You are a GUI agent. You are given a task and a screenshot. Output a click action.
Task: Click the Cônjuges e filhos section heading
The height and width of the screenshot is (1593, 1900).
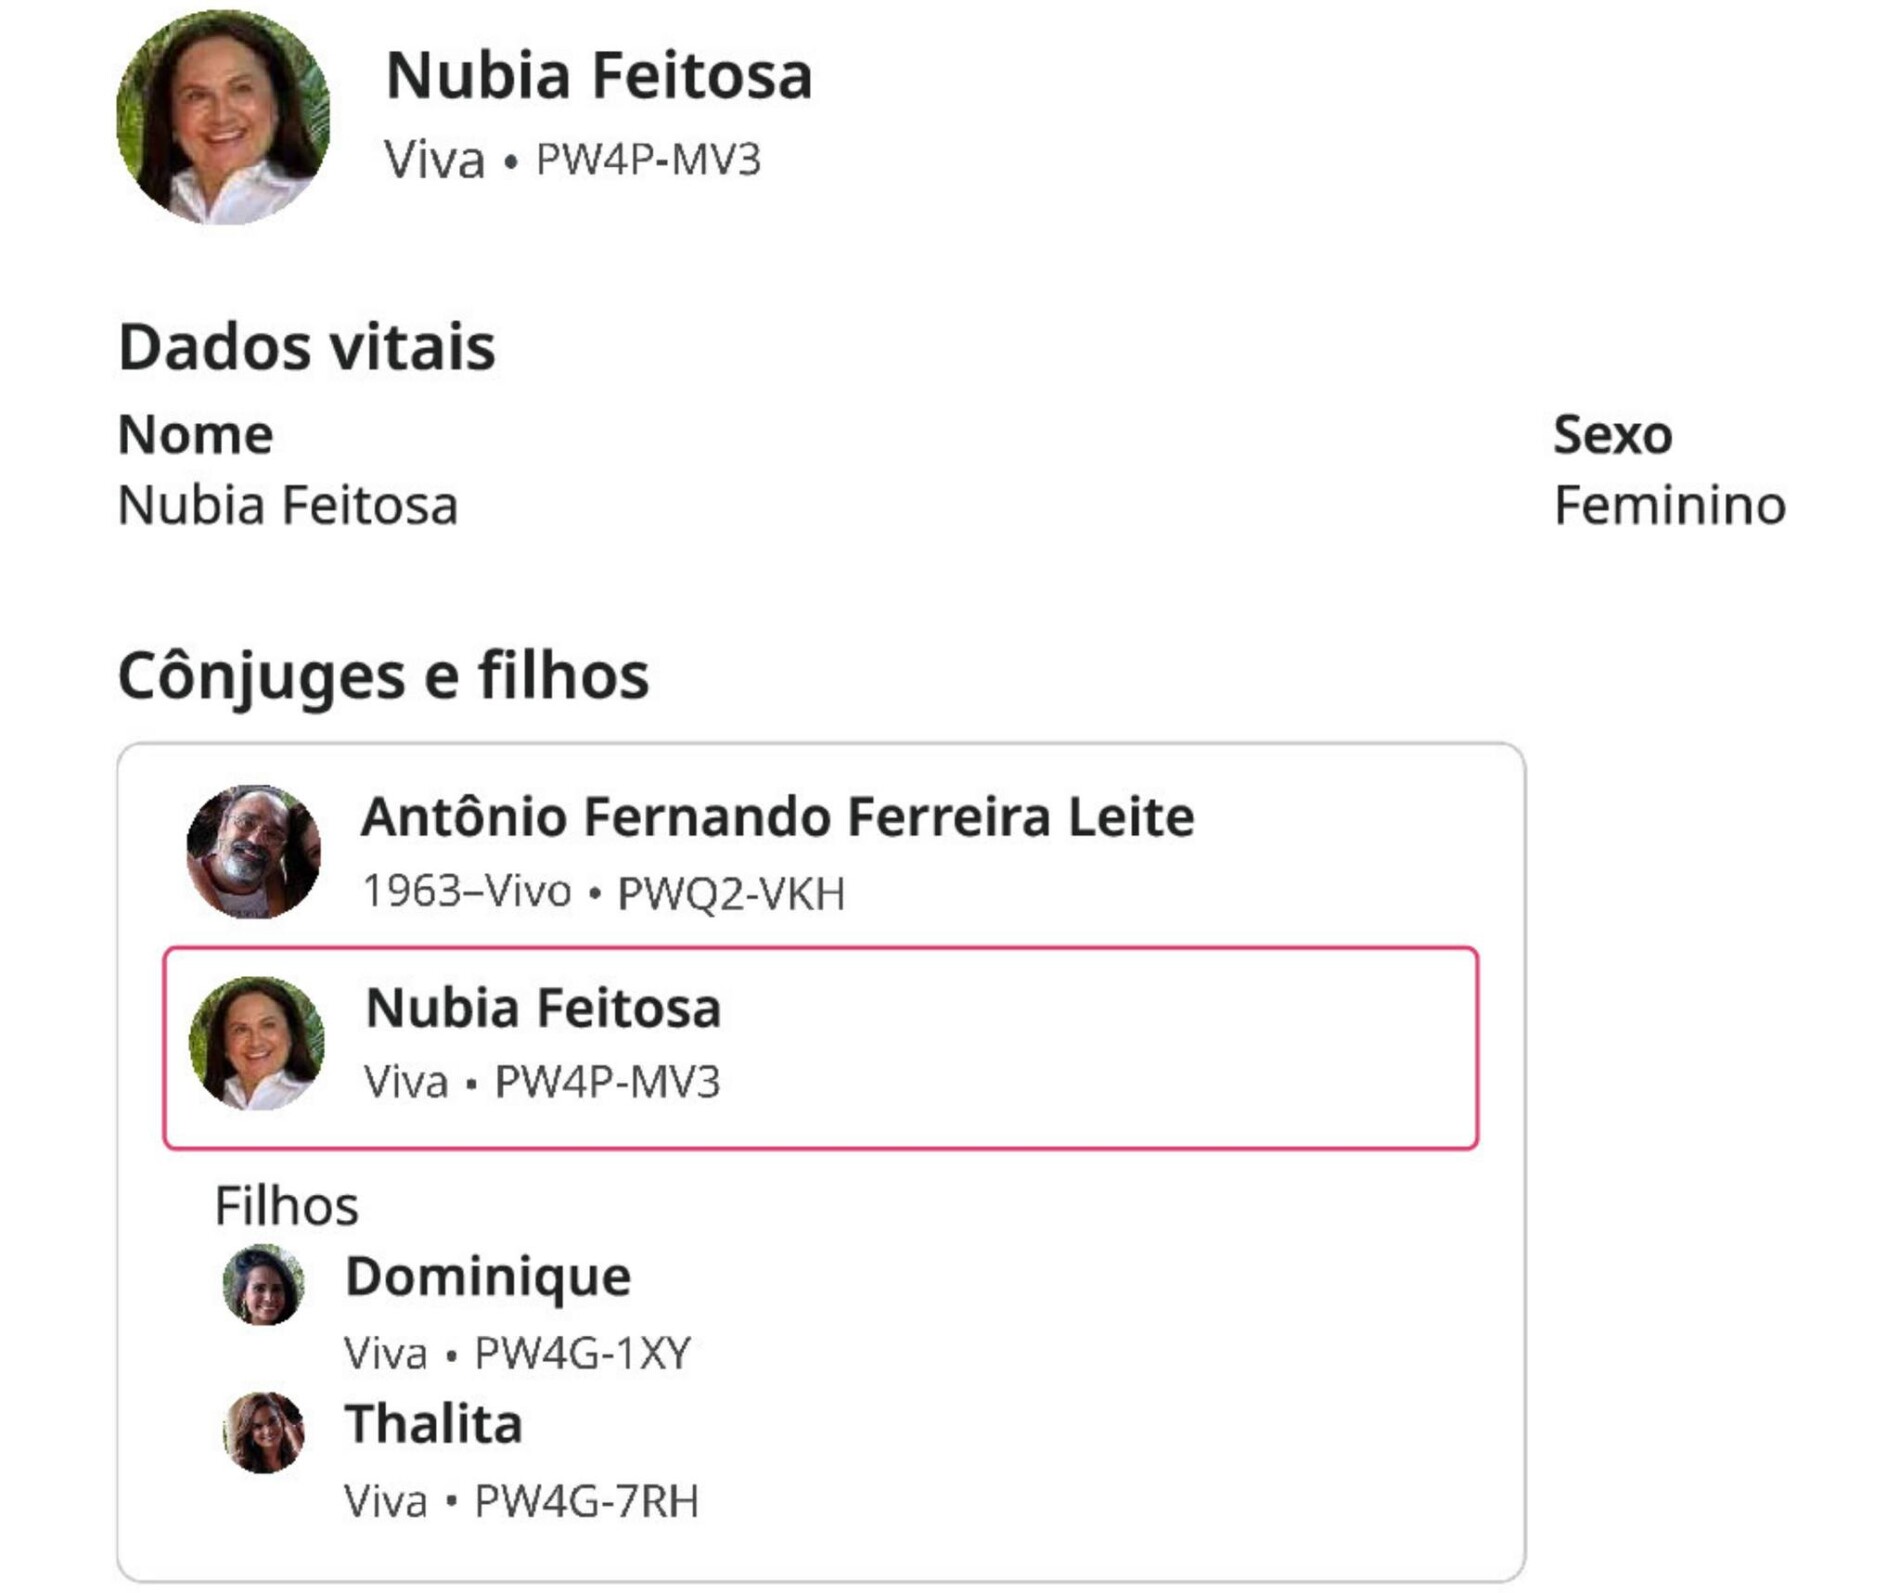pyautogui.click(x=383, y=676)
